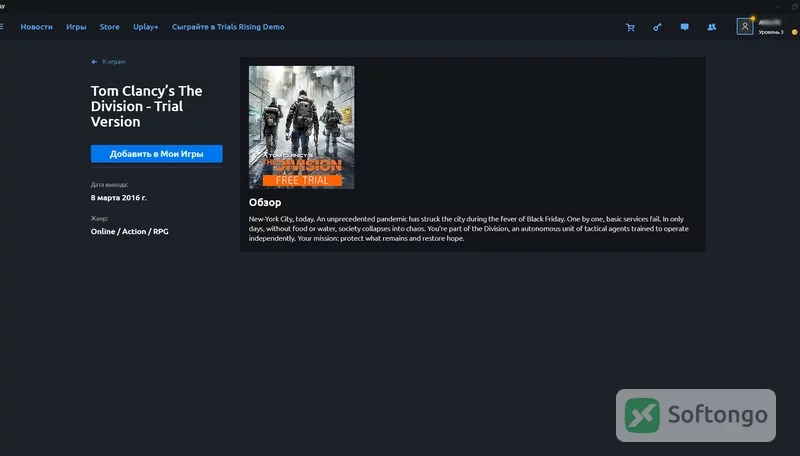Go to the Новости tab

(36, 27)
